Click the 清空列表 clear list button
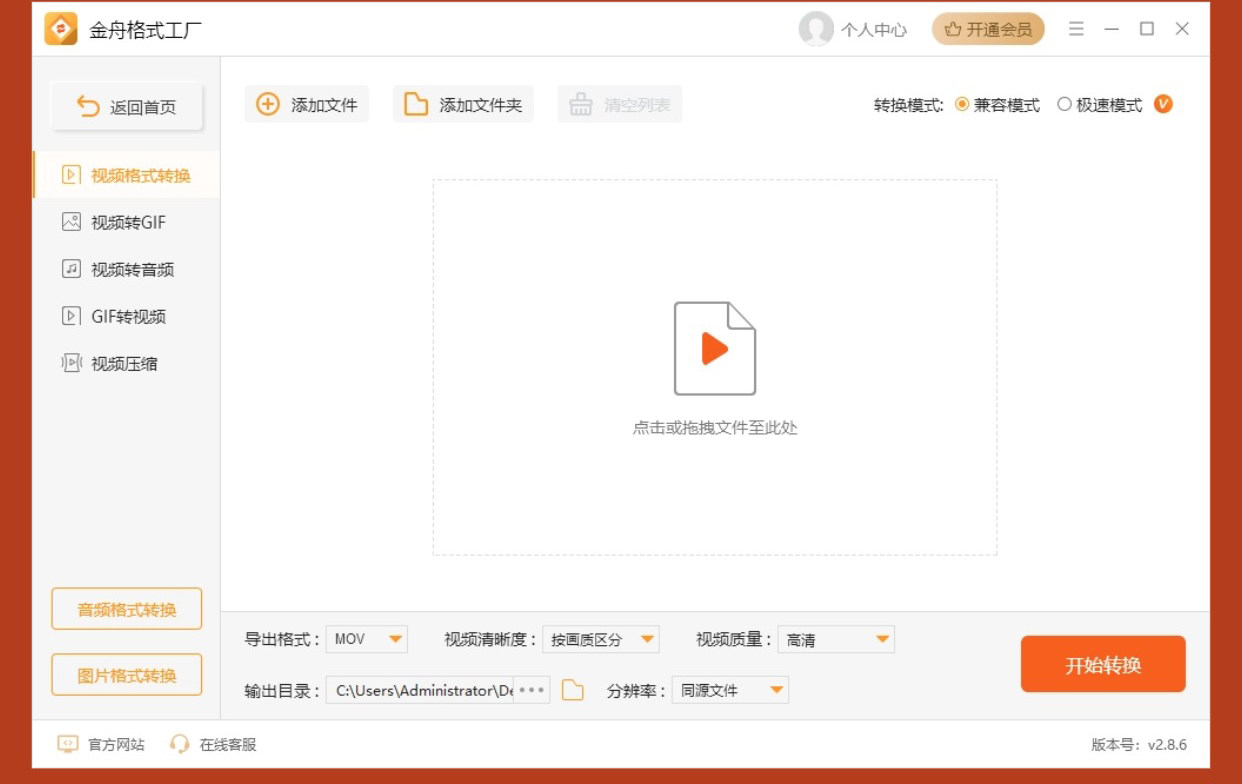This screenshot has width=1242, height=784. [620, 104]
